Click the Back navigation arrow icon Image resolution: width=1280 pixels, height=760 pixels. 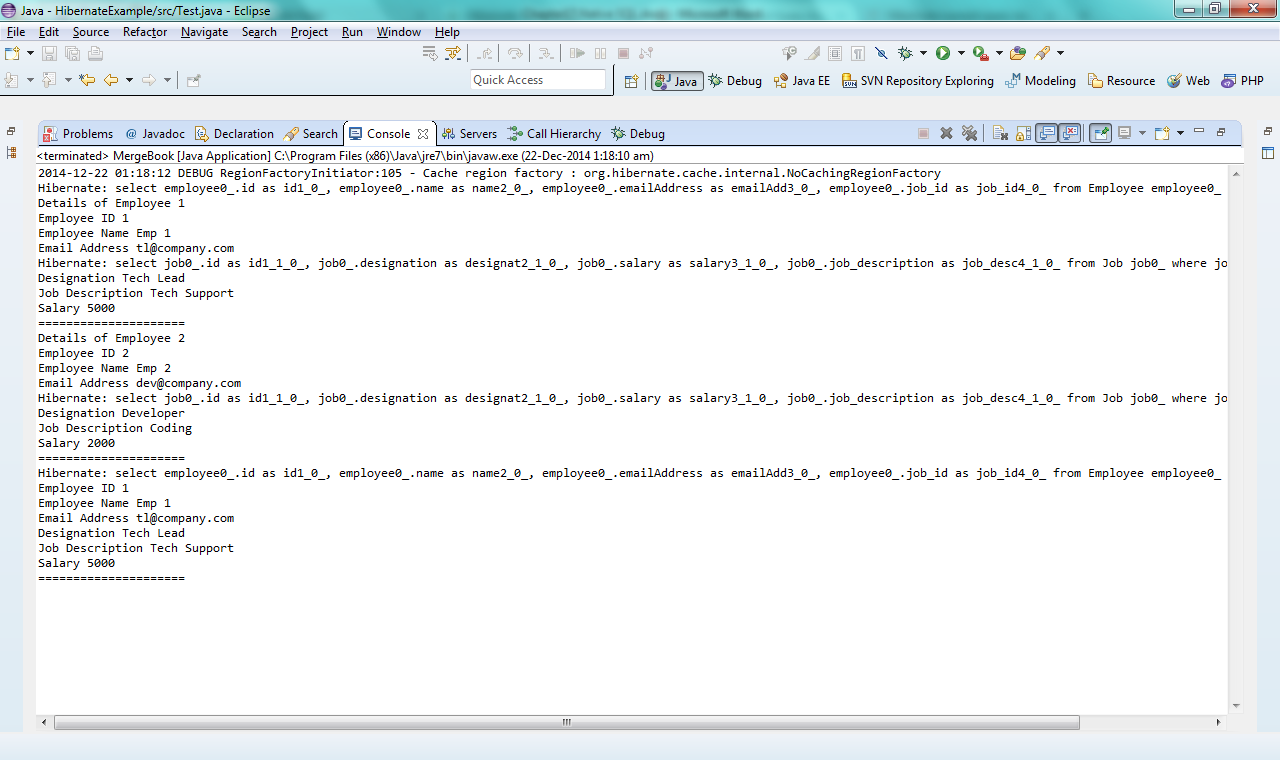pyautogui.click(x=110, y=80)
